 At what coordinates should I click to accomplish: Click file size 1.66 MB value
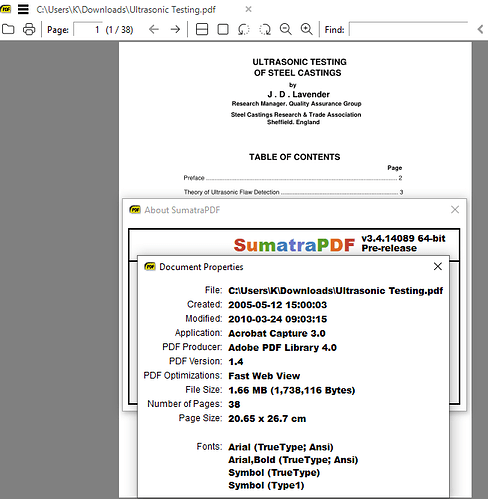coord(292,390)
